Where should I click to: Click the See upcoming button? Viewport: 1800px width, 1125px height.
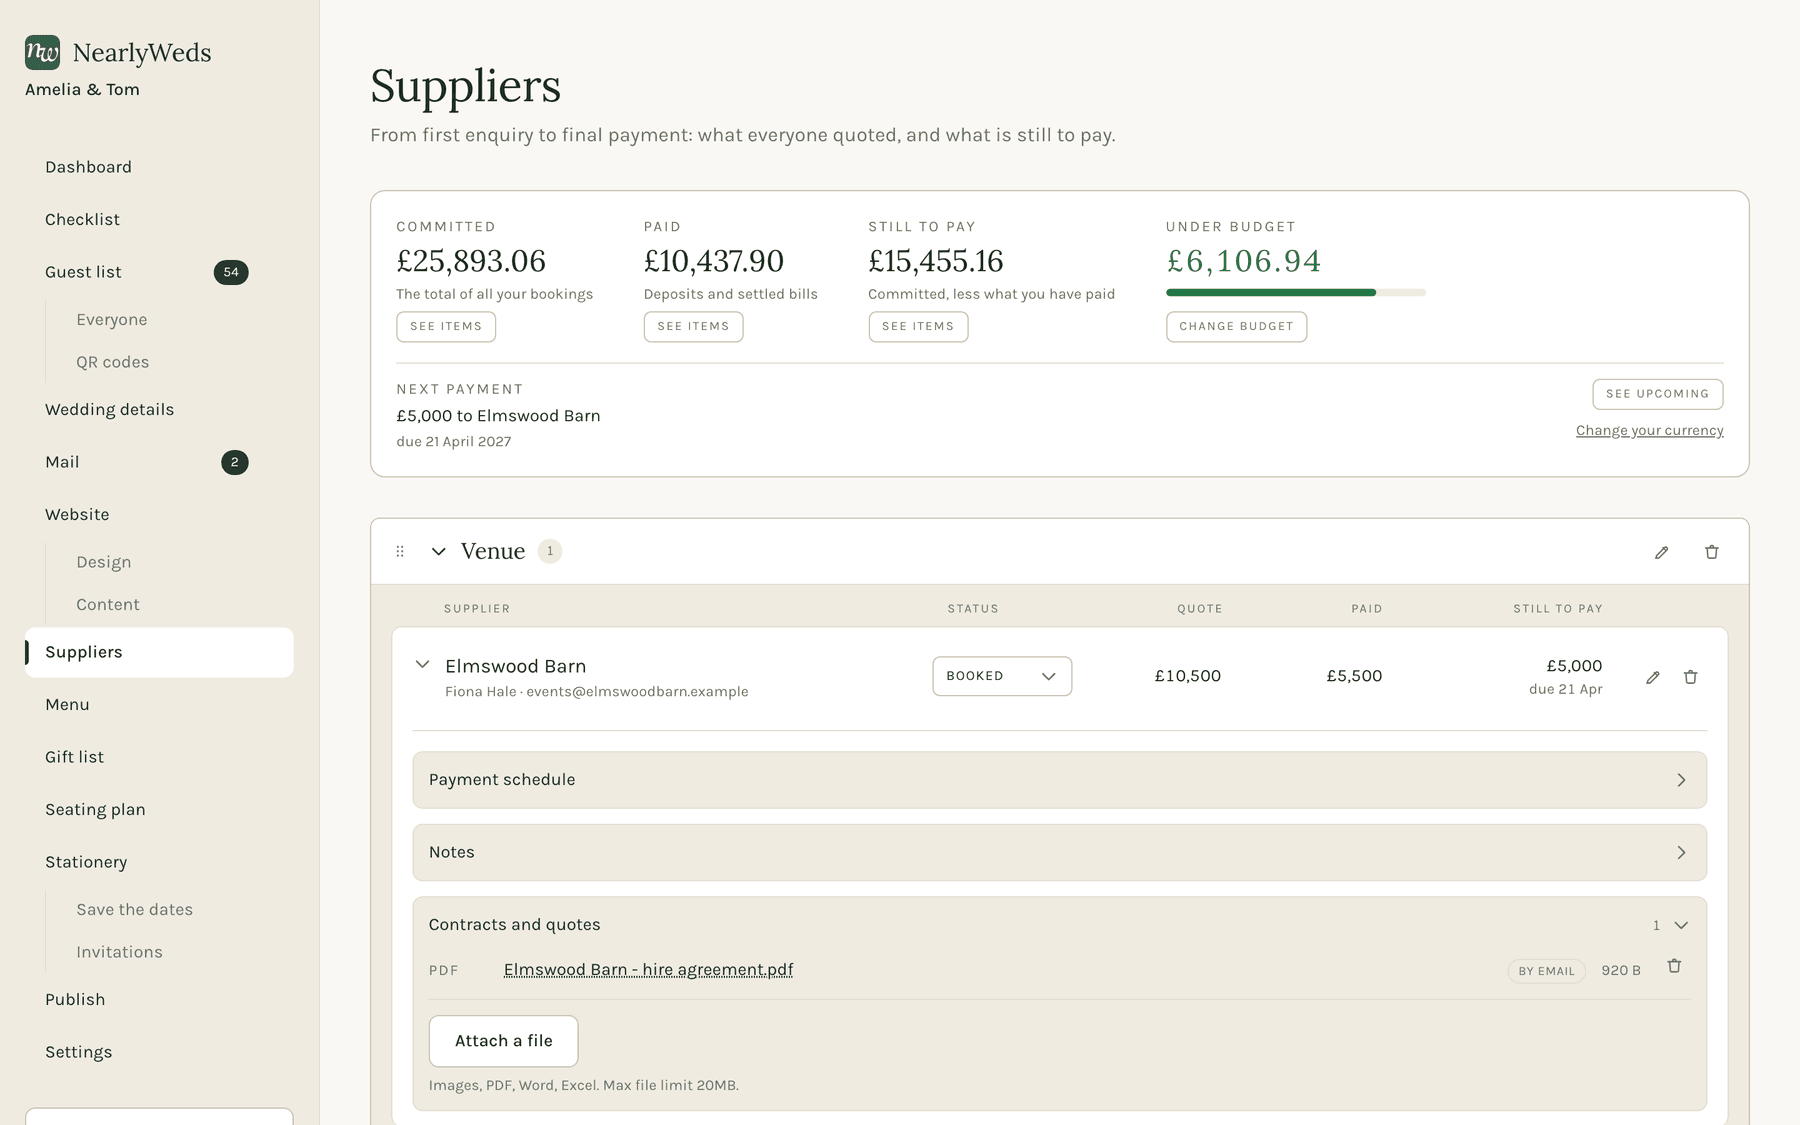[1657, 394]
